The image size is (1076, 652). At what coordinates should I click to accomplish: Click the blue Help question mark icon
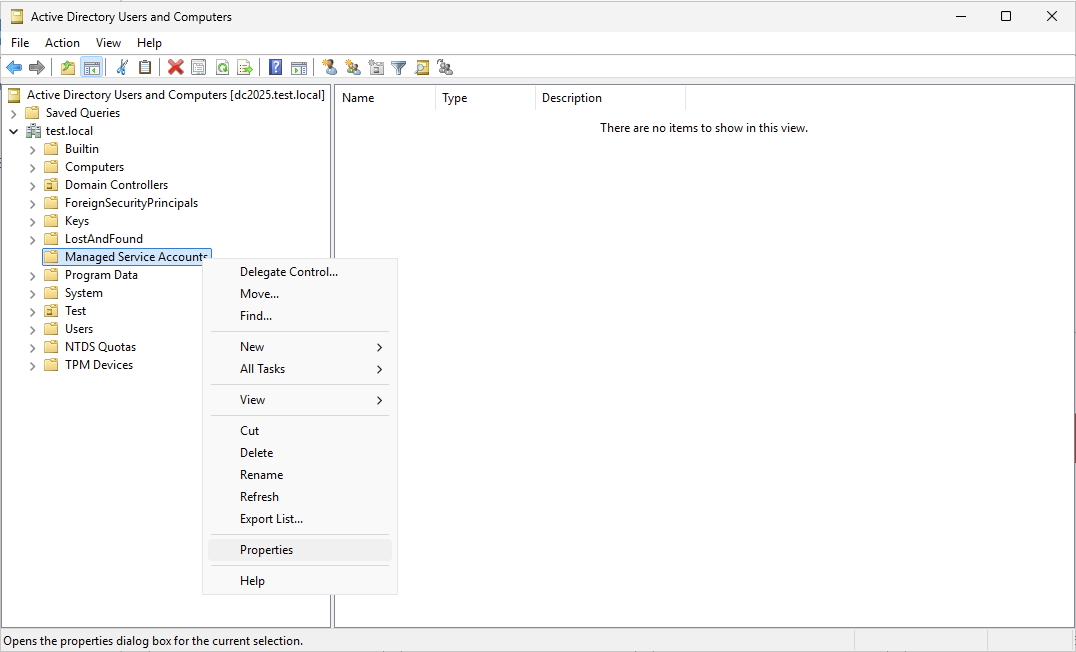(275, 67)
